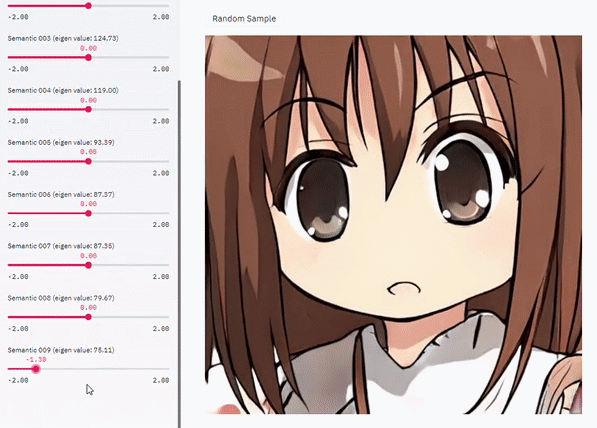Image resolution: width=597 pixels, height=428 pixels.
Task: Click the Semantic 006 slider handle
Action: pos(88,213)
